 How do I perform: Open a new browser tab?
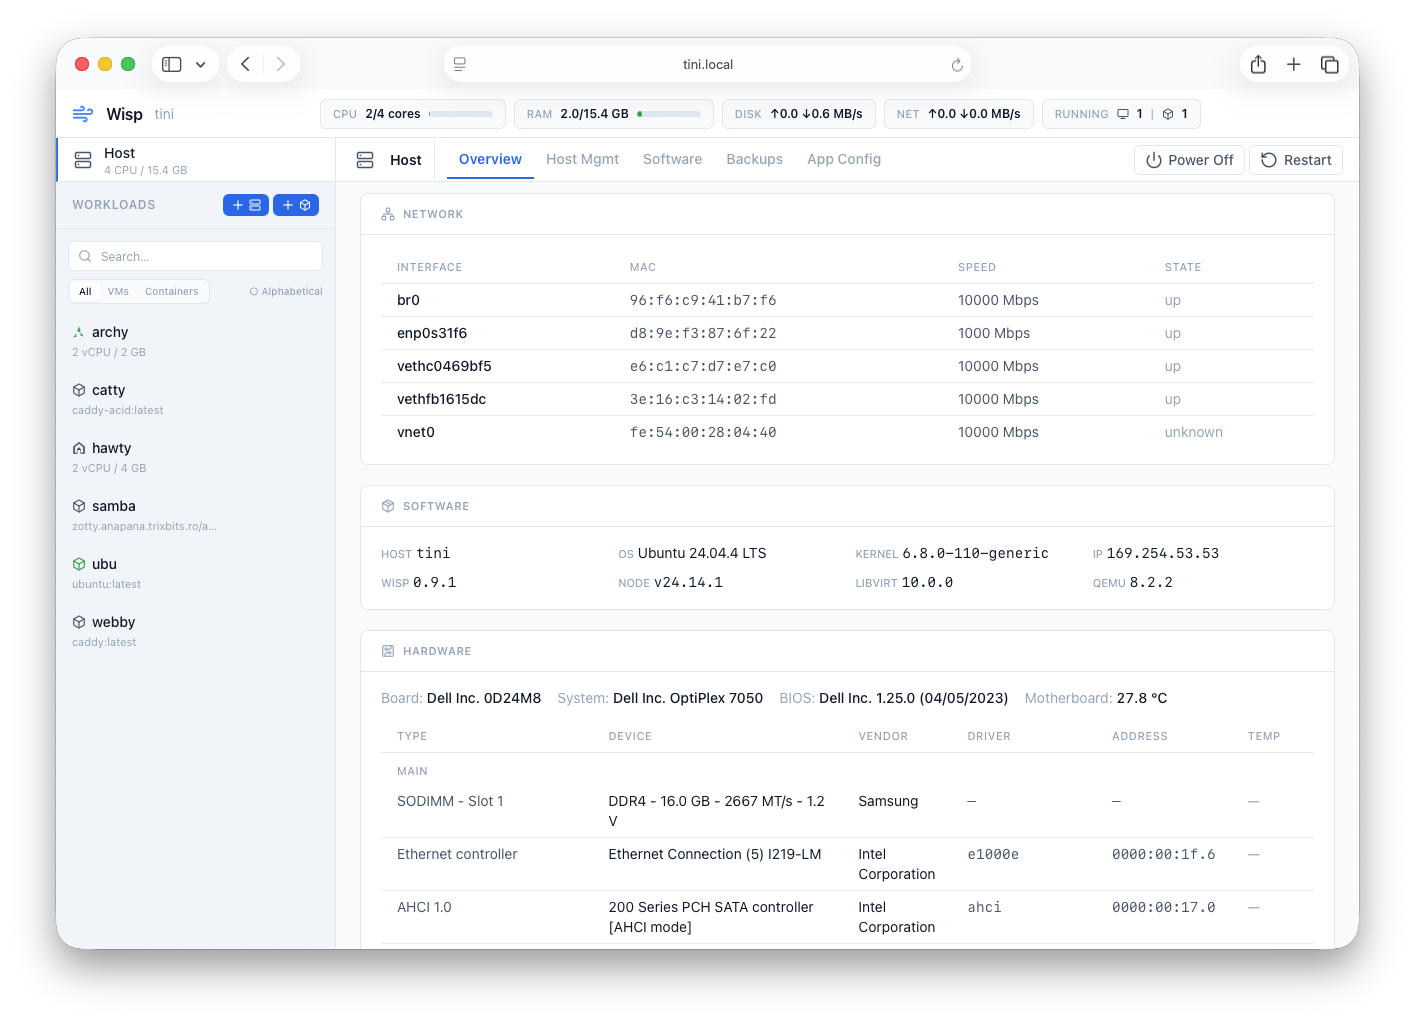(1294, 64)
